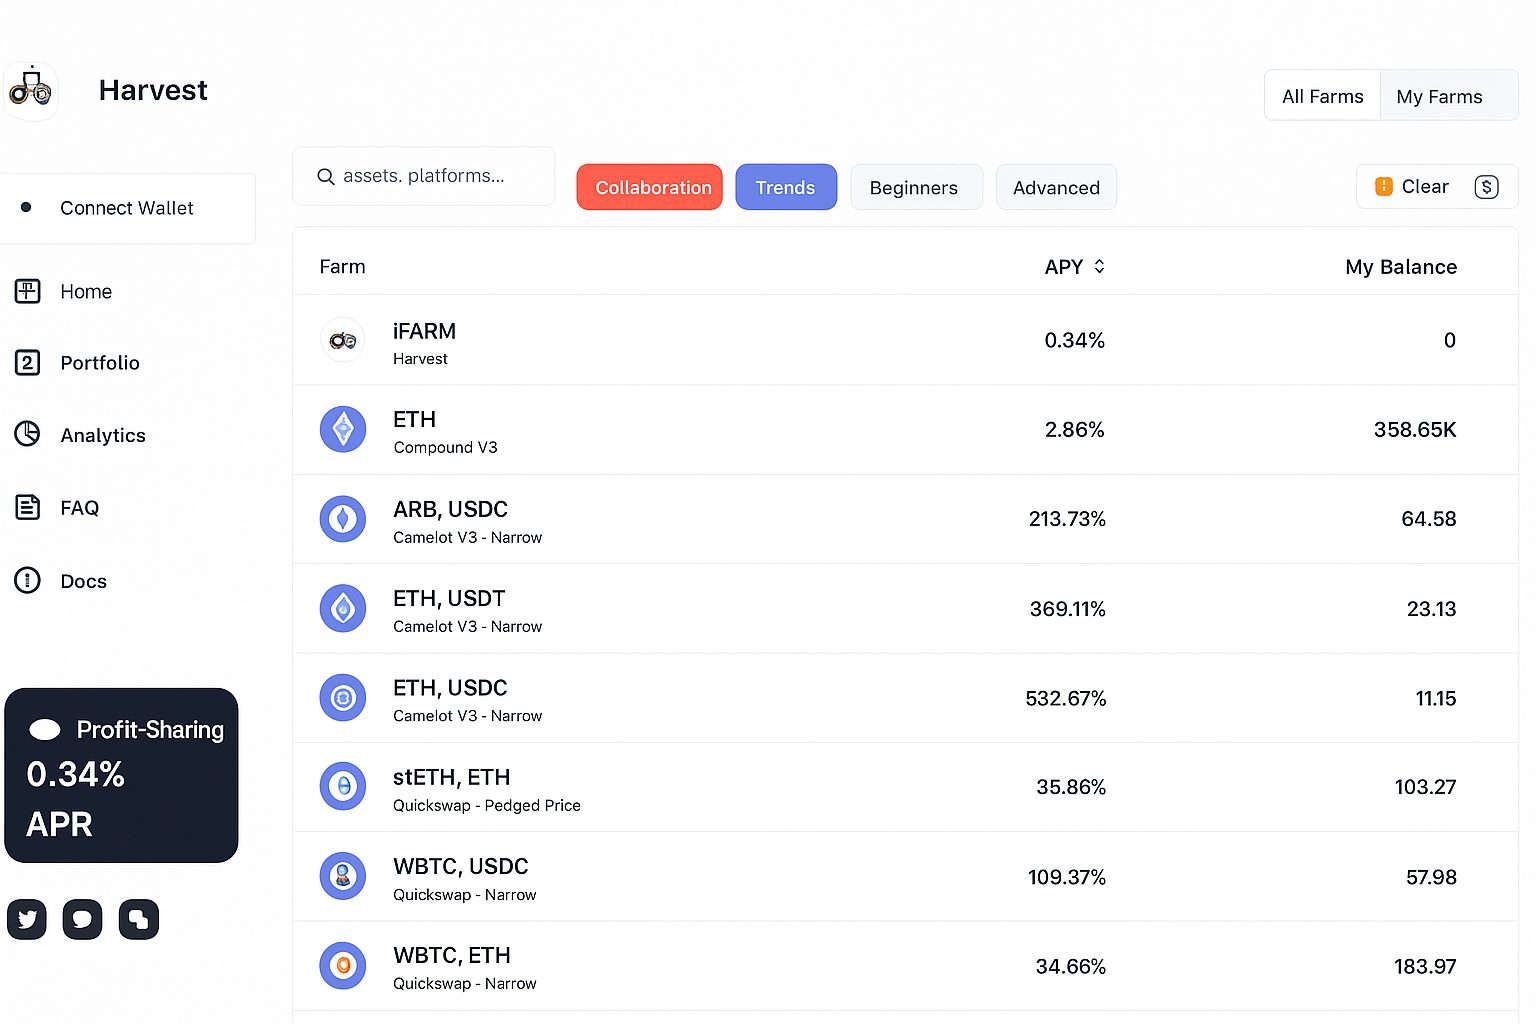Click the Clear filters button
This screenshot has height=1024, width=1536.
click(x=1424, y=186)
